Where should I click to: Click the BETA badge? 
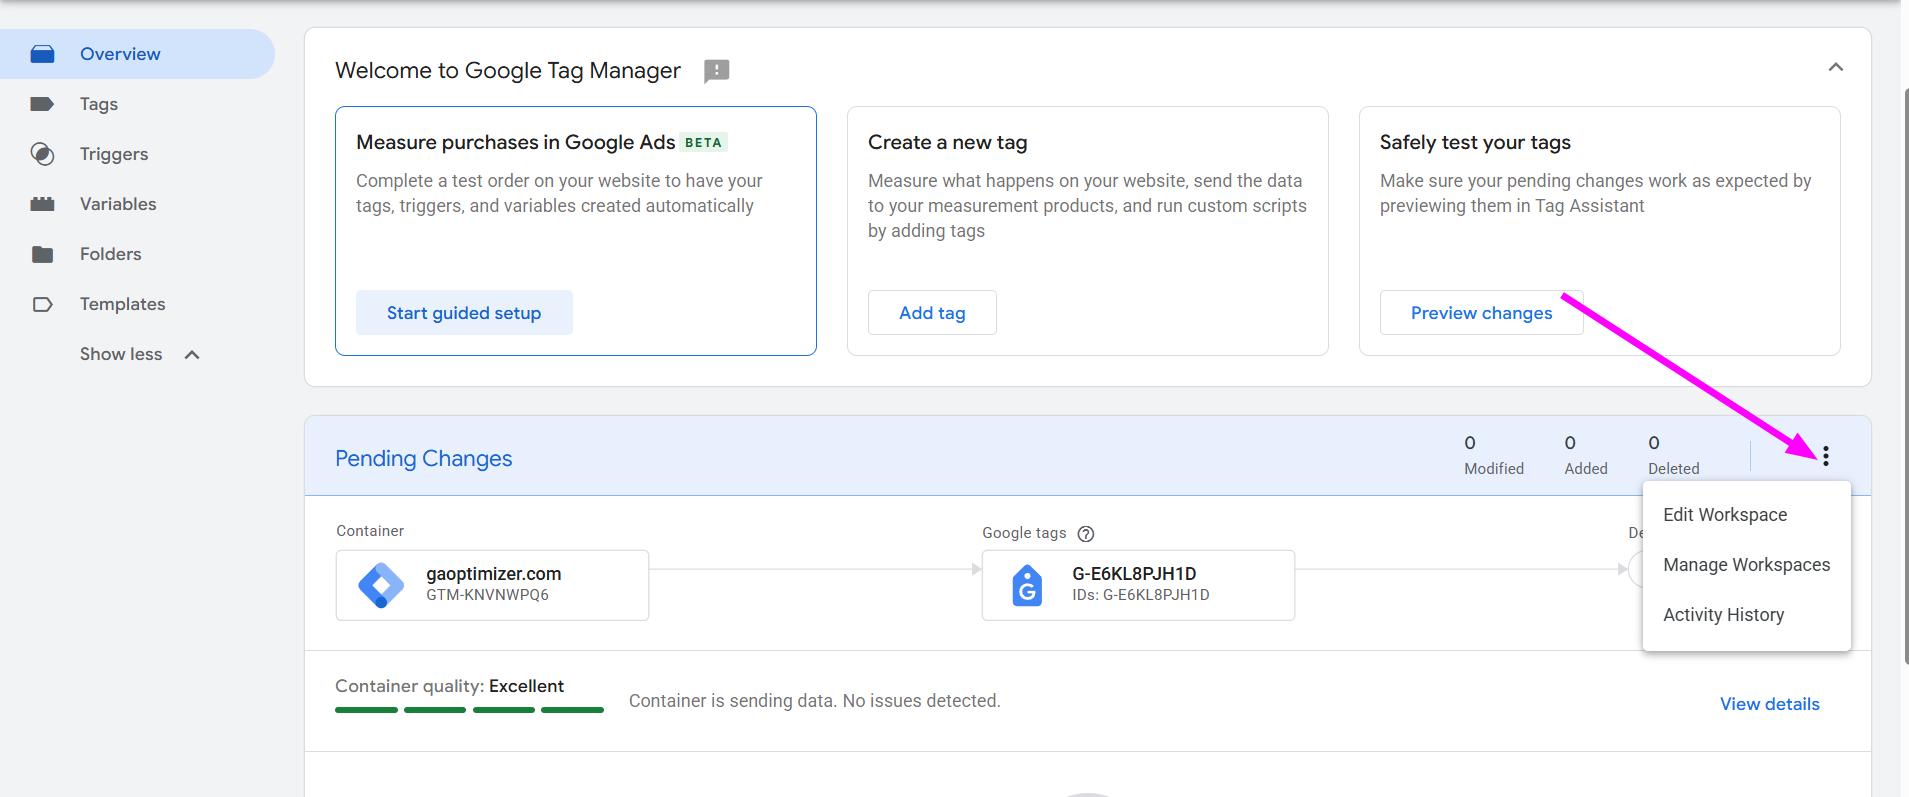703,143
